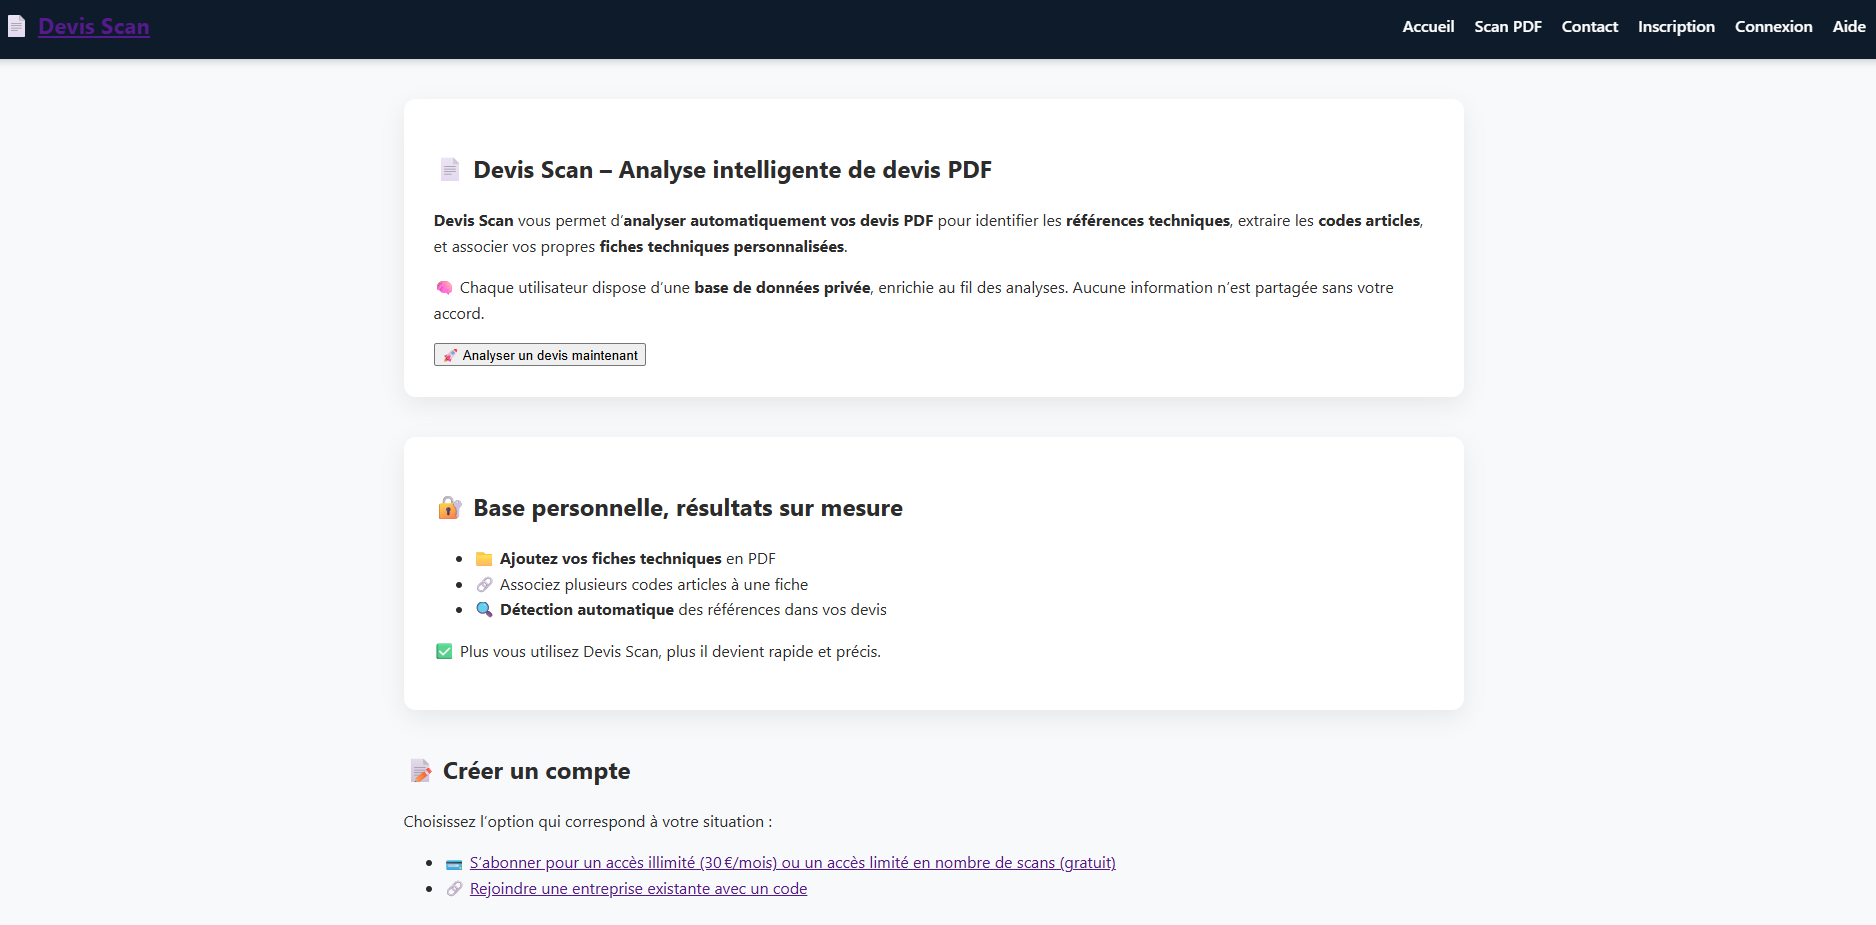1876x925 pixels.
Task: Click the padlock icon beside Base personnelle
Action: pos(449,508)
